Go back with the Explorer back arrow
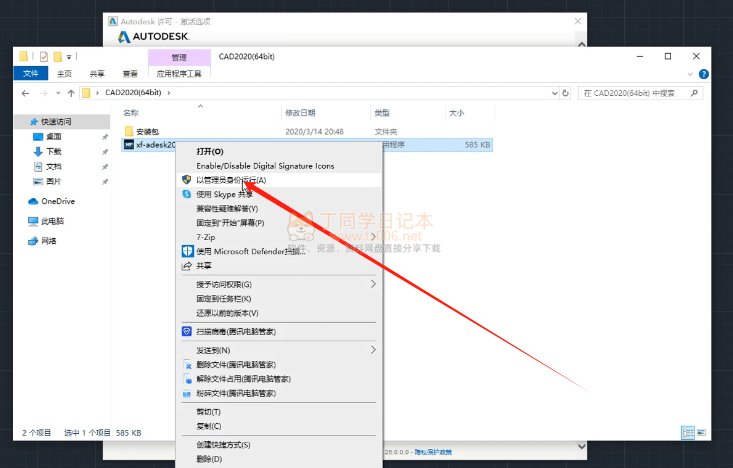 click(x=25, y=93)
